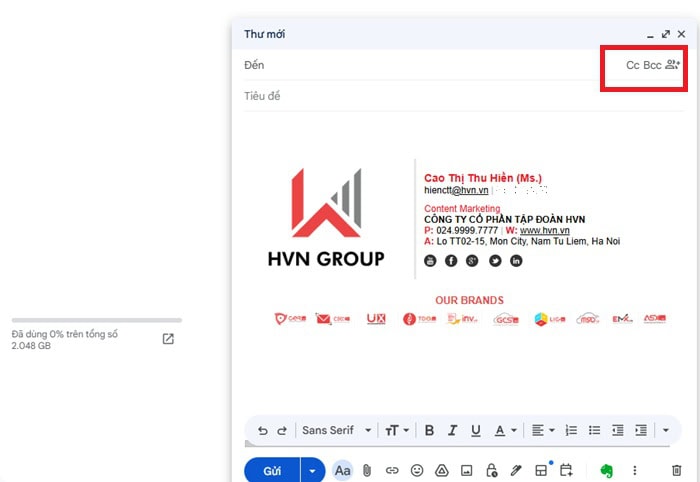Open the hienctt@hvn.vn email link
Image resolution: width=700 pixels, height=482 pixels.
click(x=456, y=190)
